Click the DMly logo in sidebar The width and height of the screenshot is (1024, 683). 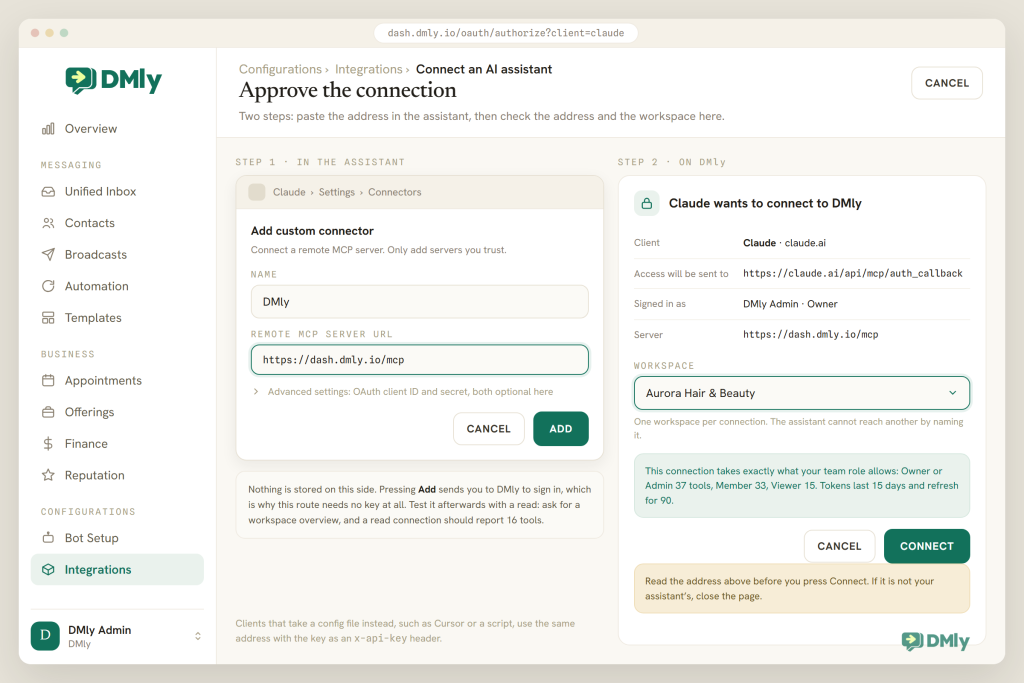coord(114,80)
